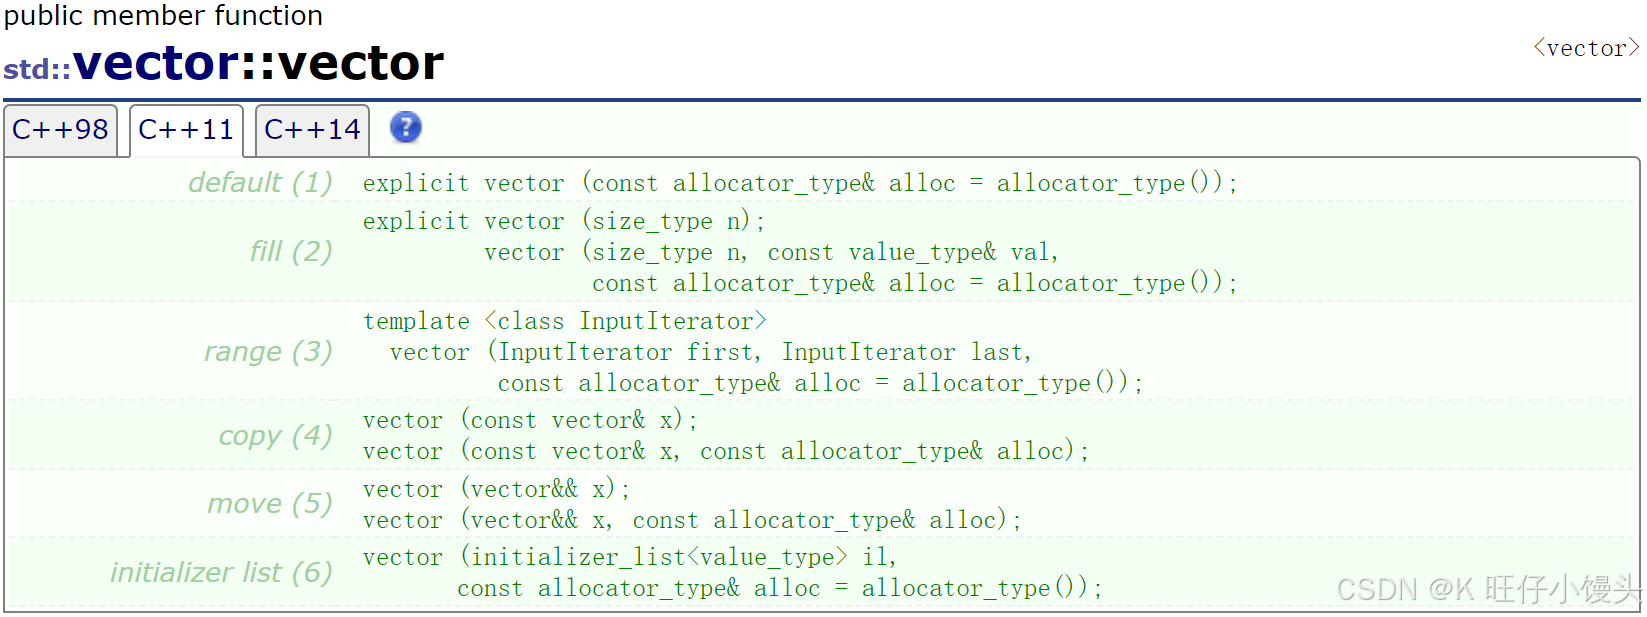The image size is (1647, 617).
Task: Click the 'vector (size_type n, const value_type& val,' line
Action: [x=771, y=252]
